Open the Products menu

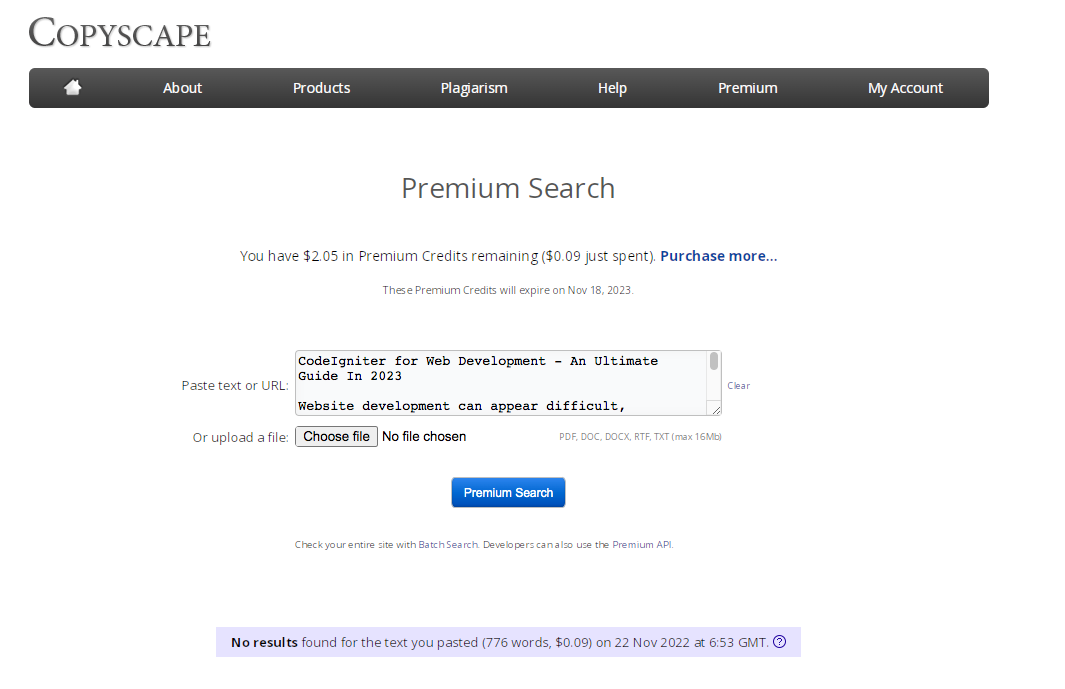(321, 88)
